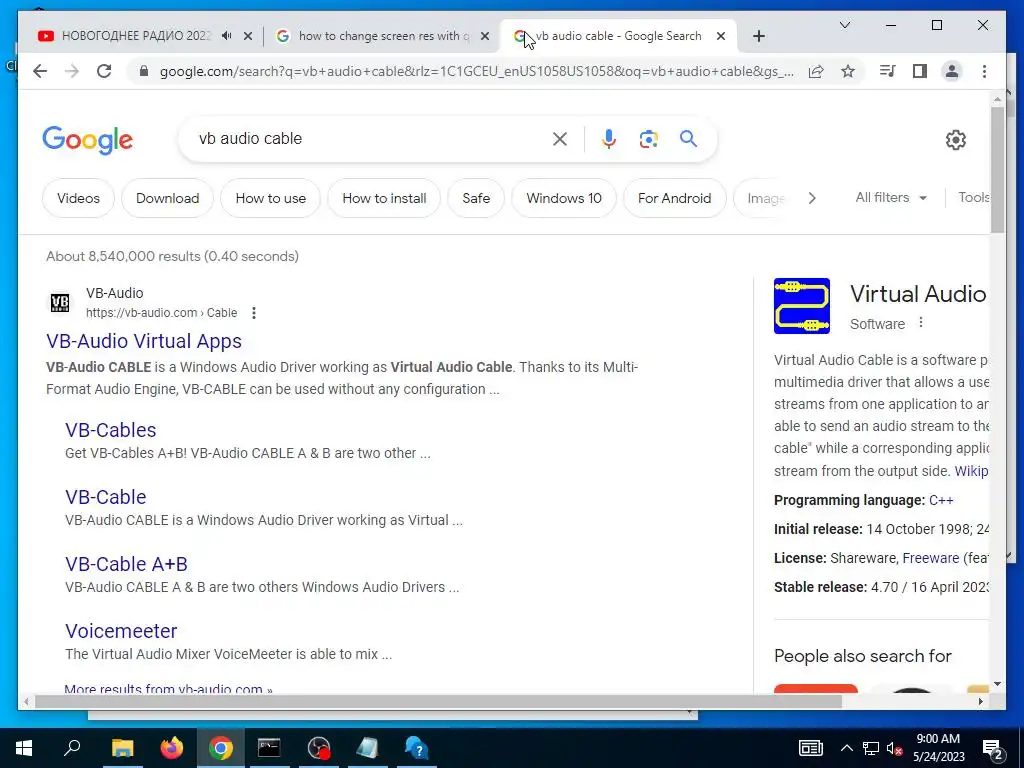Search by image with Google Lens icon
This screenshot has height=768, width=1024.
(648, 138)
